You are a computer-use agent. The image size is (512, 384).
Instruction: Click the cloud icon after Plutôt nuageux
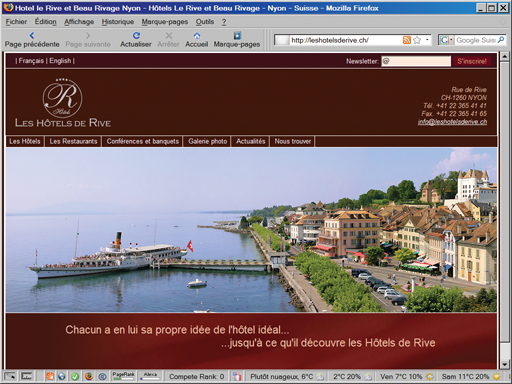320,377
